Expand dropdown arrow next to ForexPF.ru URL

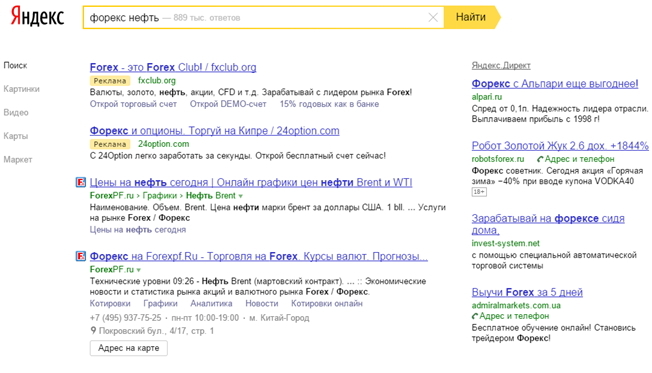point(138,270)
